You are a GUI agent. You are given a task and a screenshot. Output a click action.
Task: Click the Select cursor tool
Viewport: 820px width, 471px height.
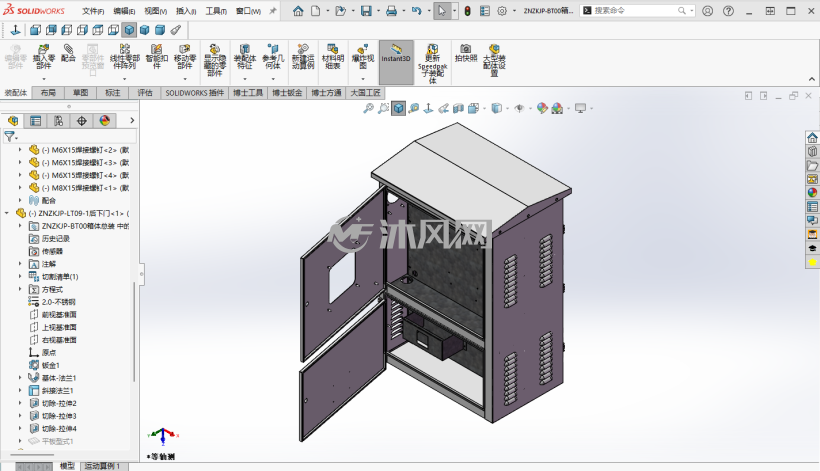442,10
